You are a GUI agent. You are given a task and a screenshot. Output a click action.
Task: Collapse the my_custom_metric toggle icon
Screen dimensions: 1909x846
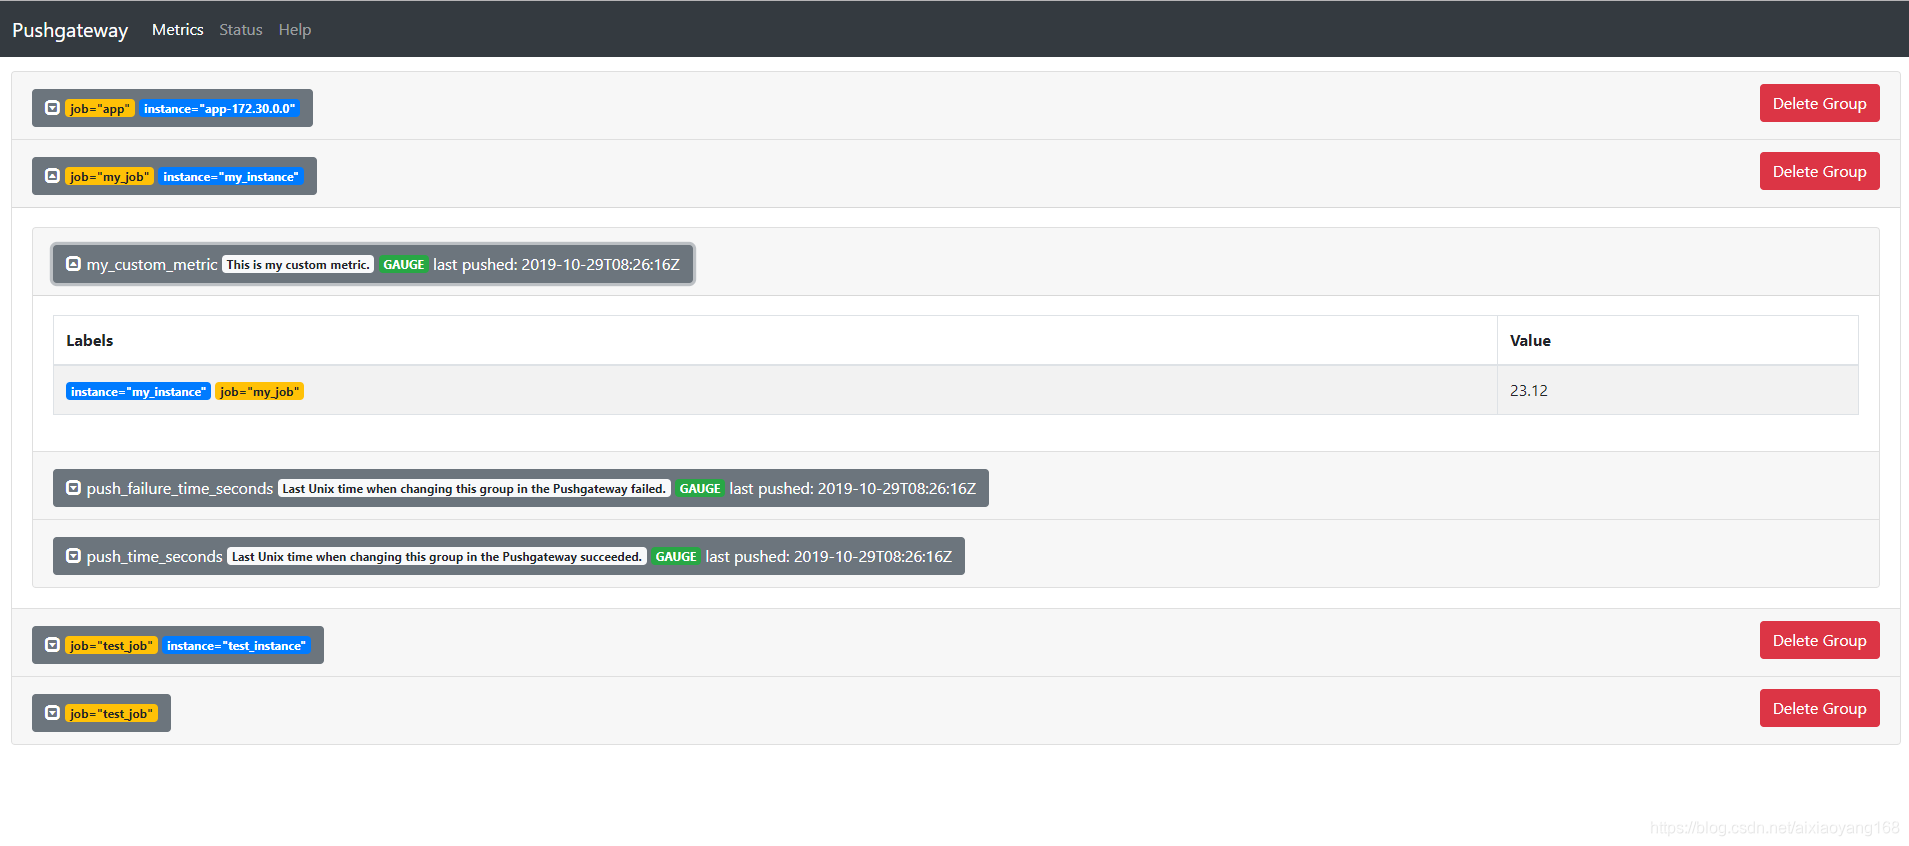point(73,264)
